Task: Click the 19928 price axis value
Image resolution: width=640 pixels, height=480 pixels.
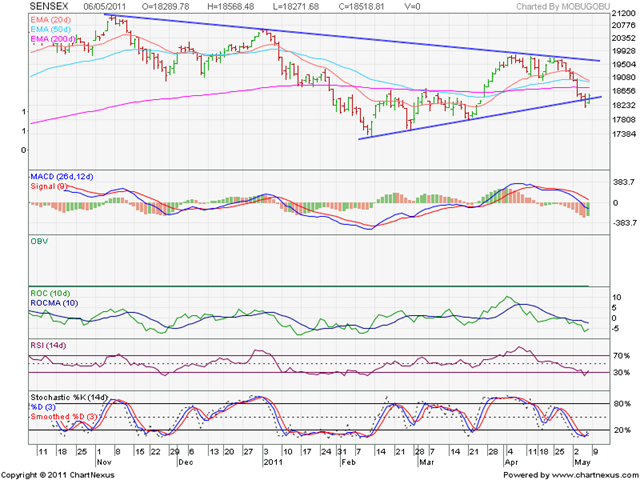Action: pyautogui.click(x=624, y=51)
